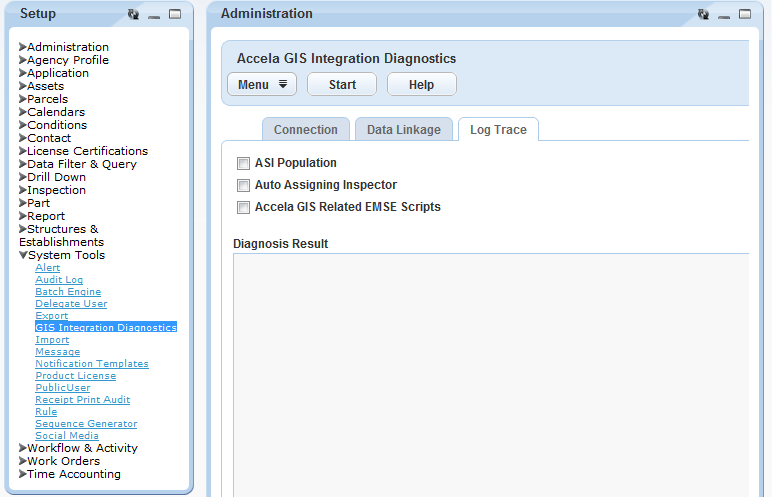Minimize the Setup panel
Image resolution: width=772 pixels, height=497 pixels.
coord(154,15)
